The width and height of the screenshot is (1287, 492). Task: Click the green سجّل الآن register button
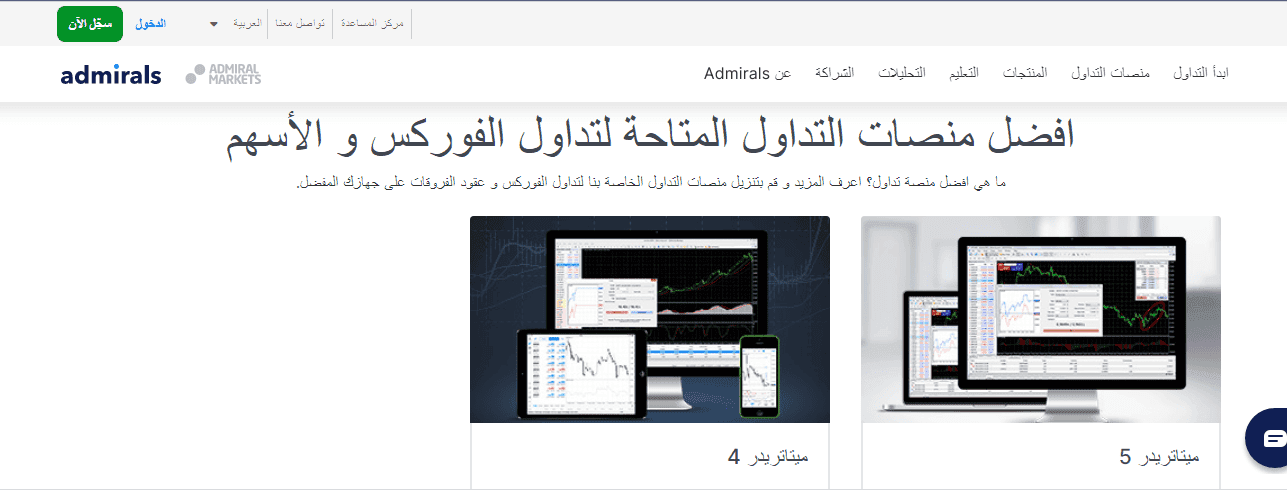90,24
